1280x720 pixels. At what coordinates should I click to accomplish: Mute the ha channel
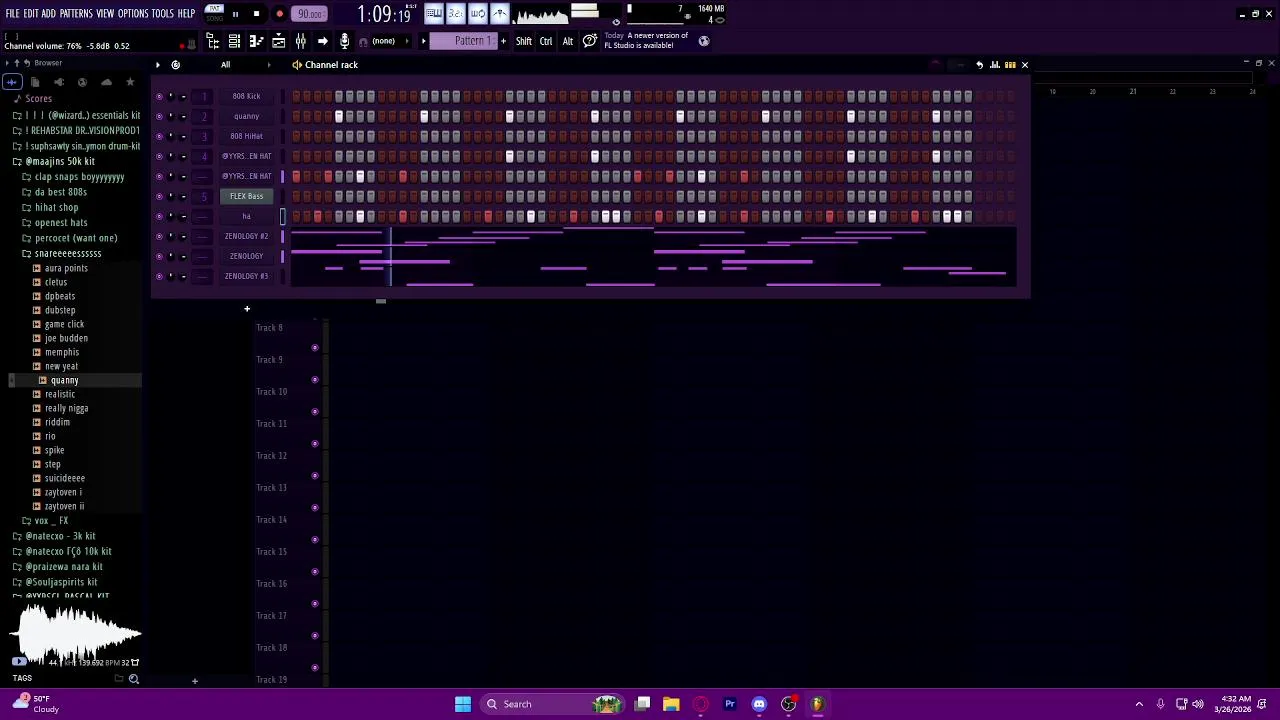[x=159, y=216]
